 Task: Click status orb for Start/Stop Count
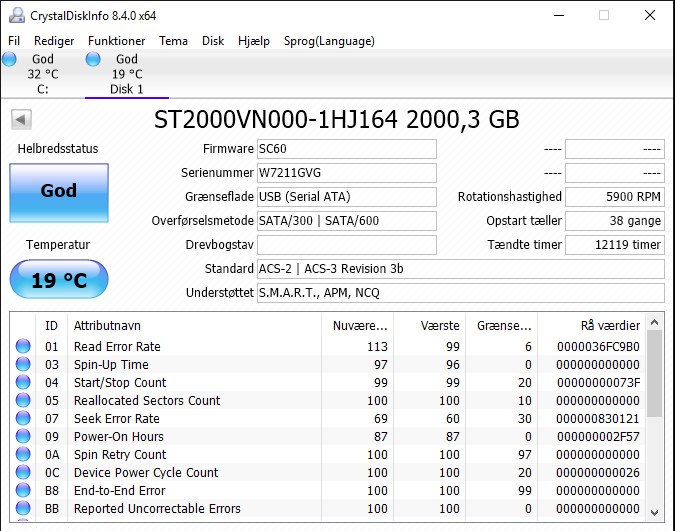[x=23, y=382]
